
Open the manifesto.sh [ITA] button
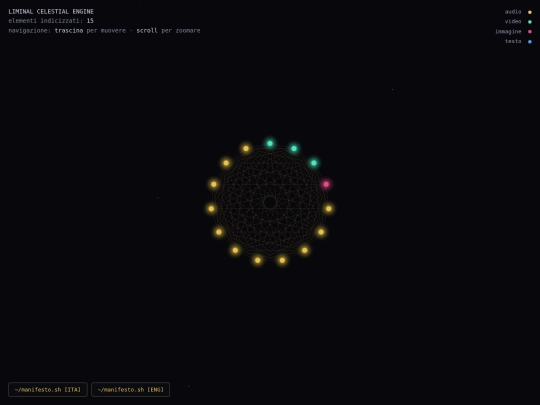tap(48, 390)
